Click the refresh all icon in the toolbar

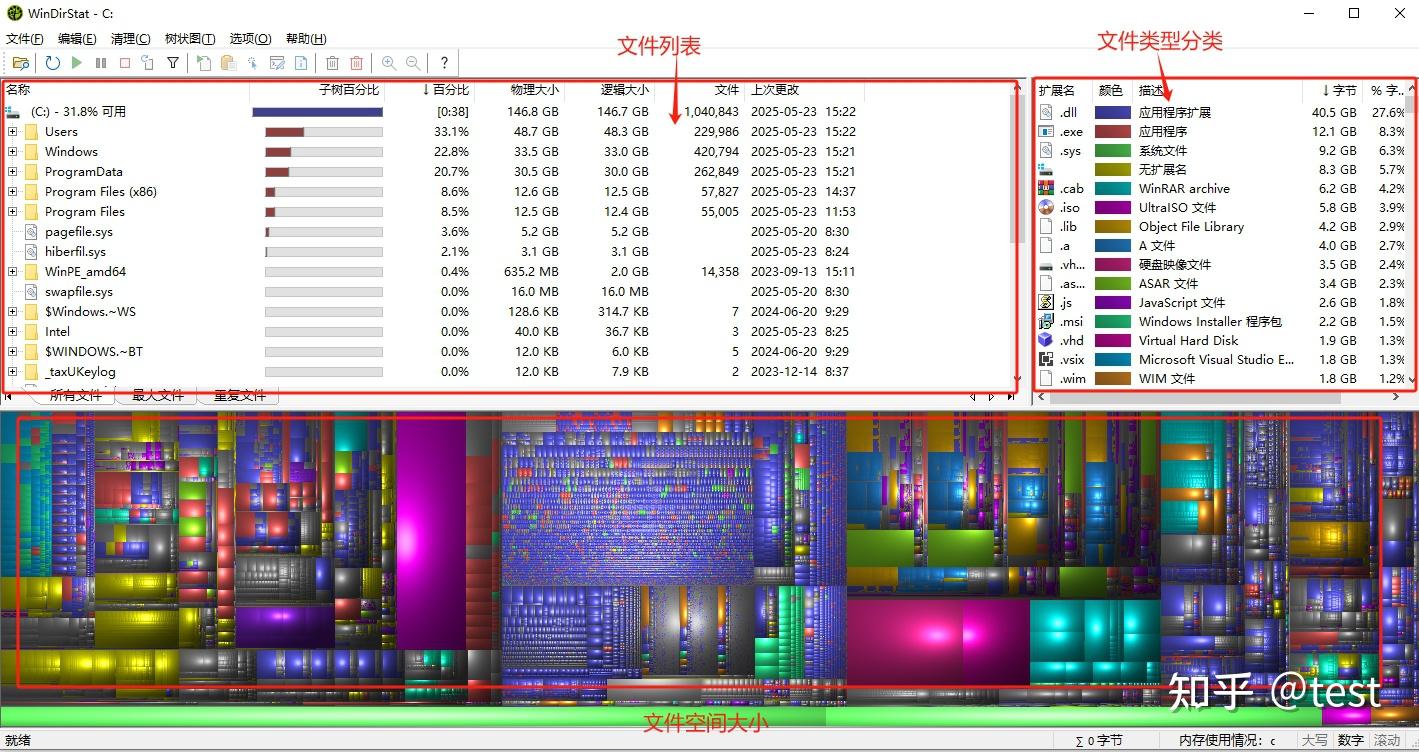pos(52,62)
